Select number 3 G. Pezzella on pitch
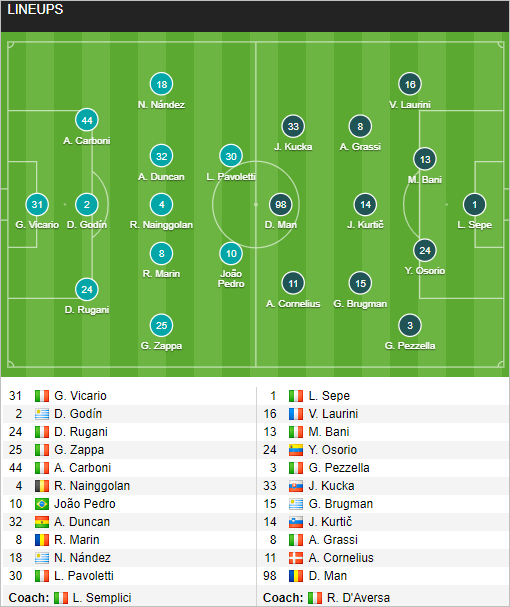The height and width of the screenshot is (607, 510). 410,326
